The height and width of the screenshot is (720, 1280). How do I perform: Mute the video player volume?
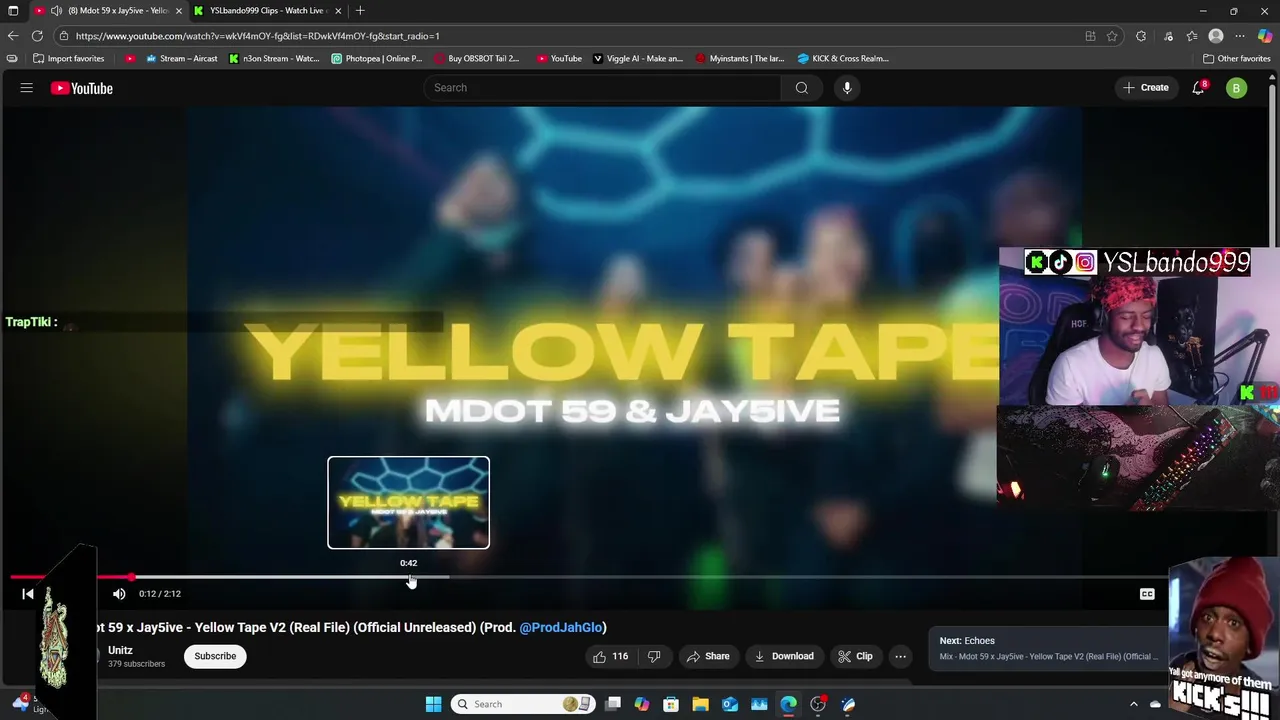[x=119, y=594]
